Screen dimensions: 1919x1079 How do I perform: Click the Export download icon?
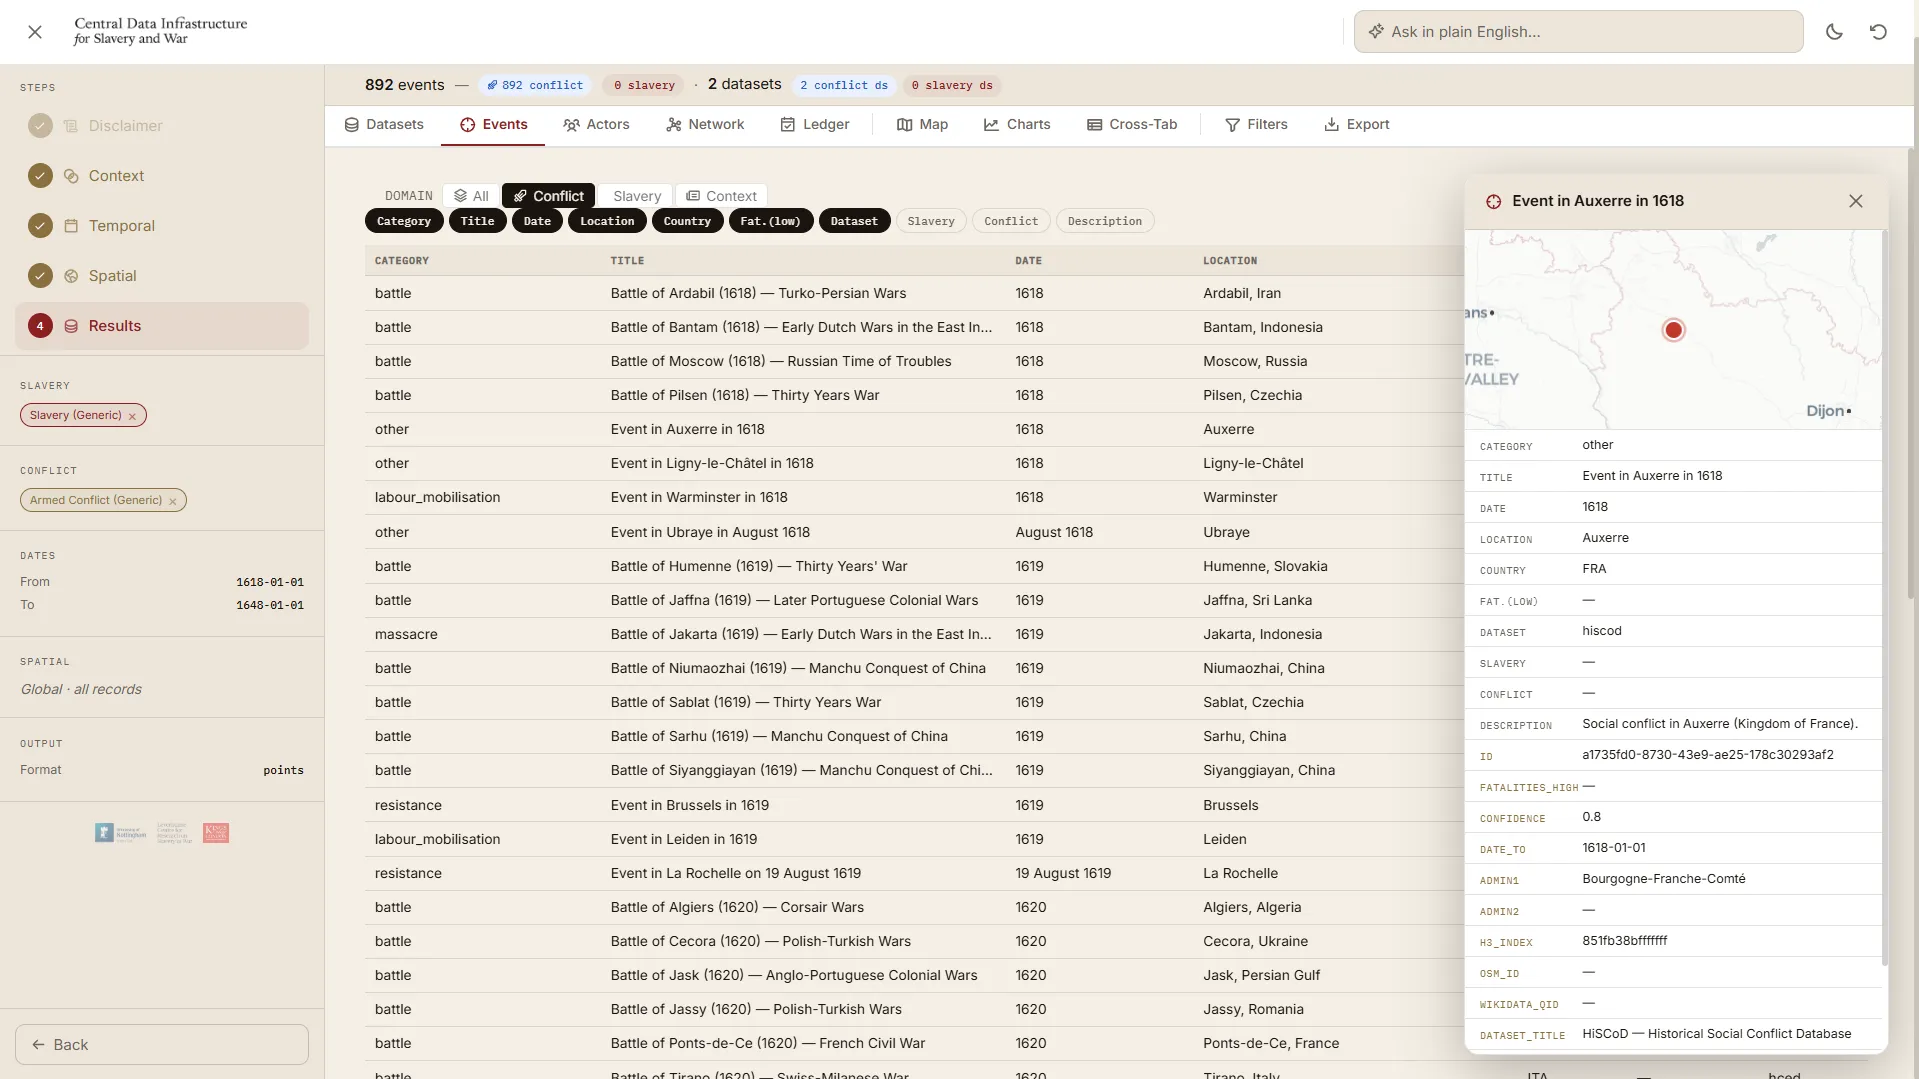pos(1331,125)
